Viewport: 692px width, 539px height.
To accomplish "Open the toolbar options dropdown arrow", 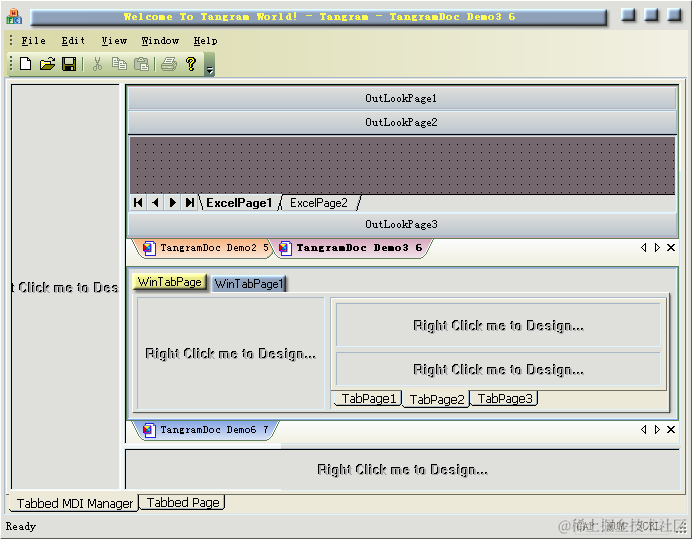I will pos(210,65).
